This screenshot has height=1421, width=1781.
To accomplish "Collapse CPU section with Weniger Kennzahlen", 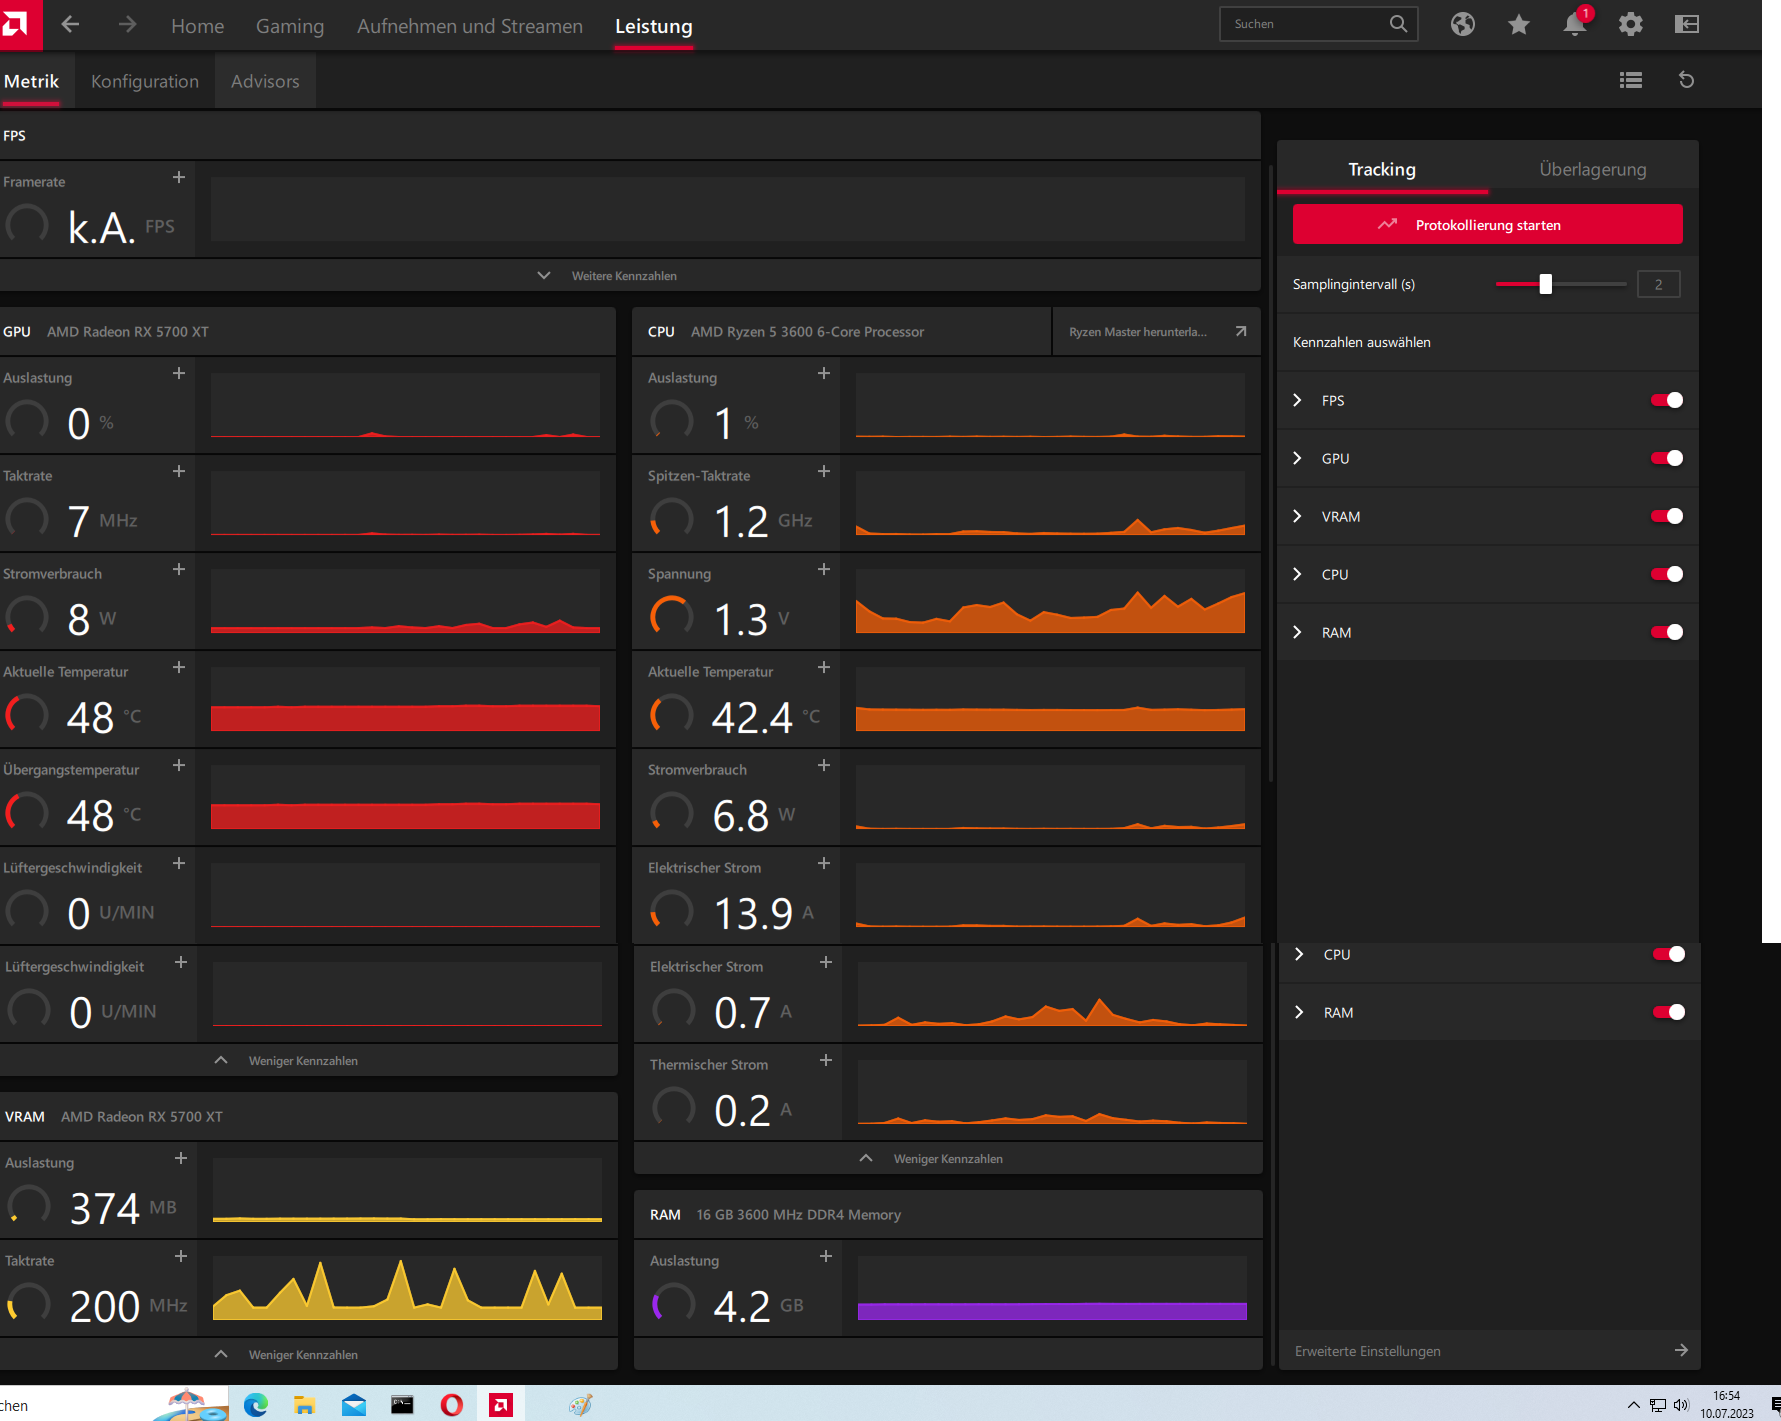I will pos(932,1159).
